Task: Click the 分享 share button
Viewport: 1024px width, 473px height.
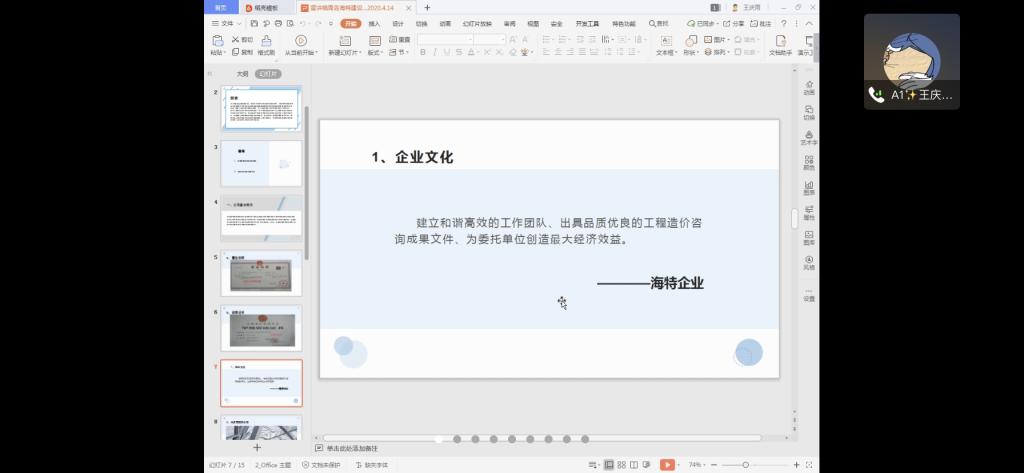Action: 736,23
